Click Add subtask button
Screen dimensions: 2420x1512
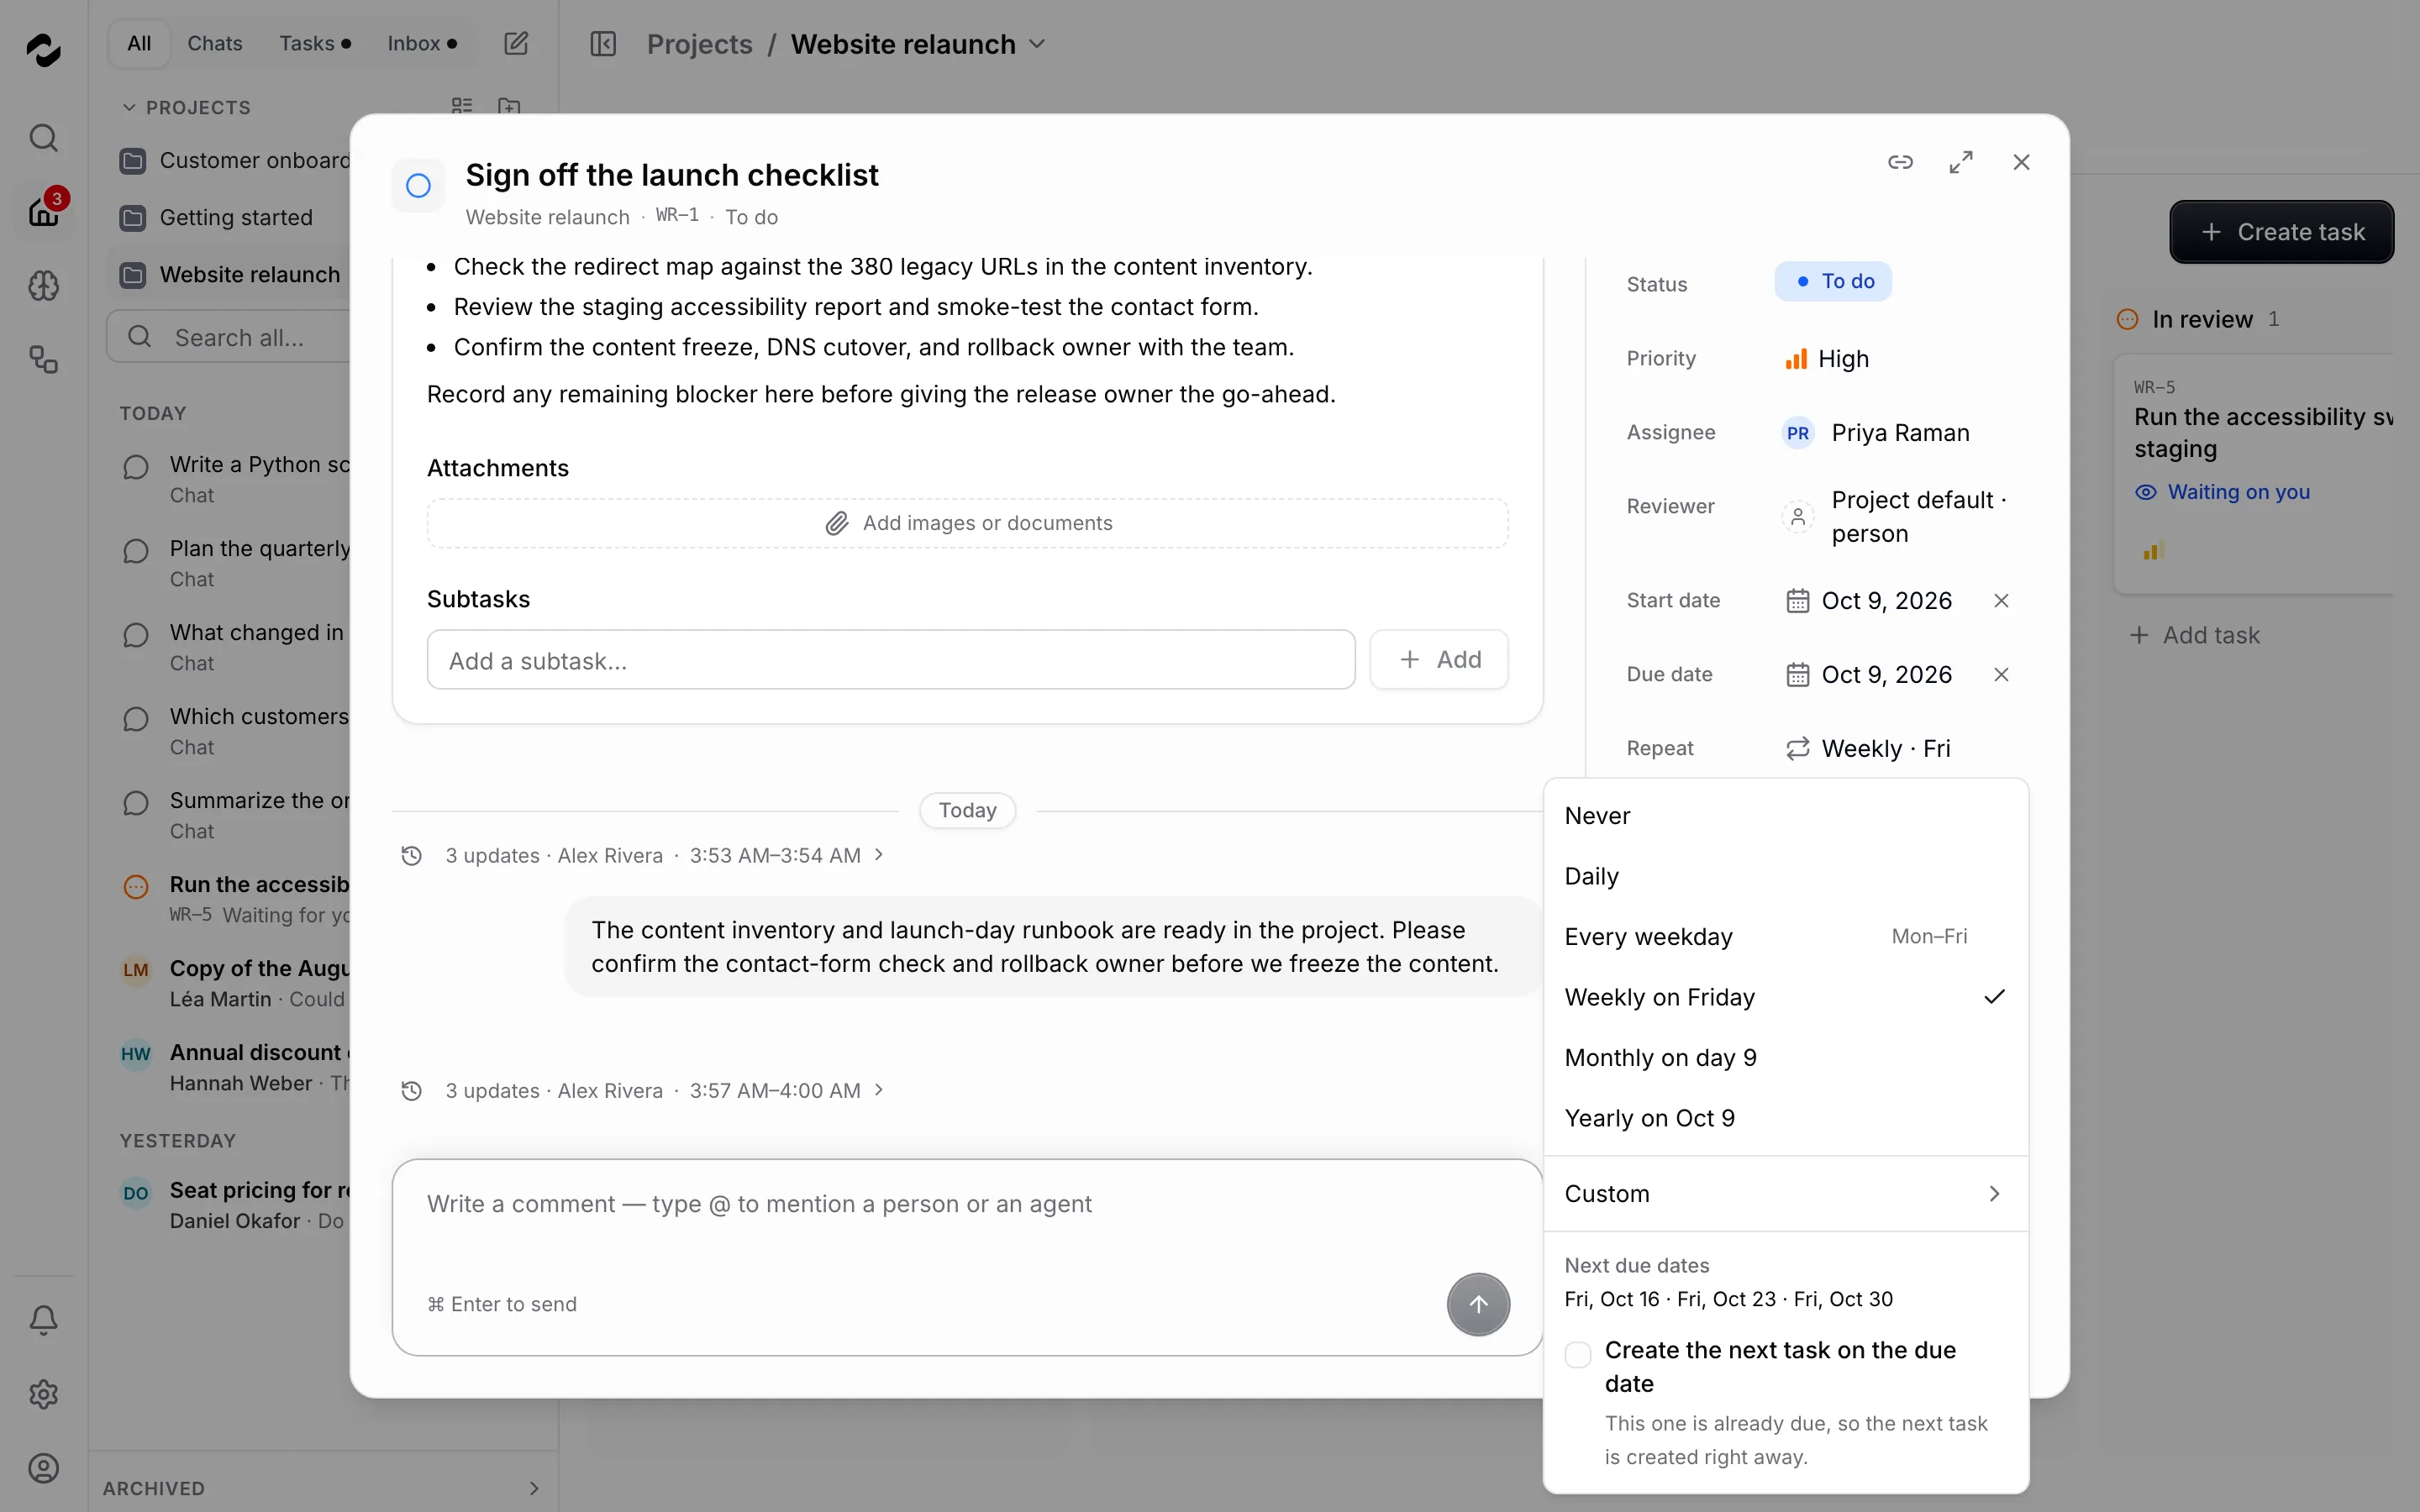1439,659
